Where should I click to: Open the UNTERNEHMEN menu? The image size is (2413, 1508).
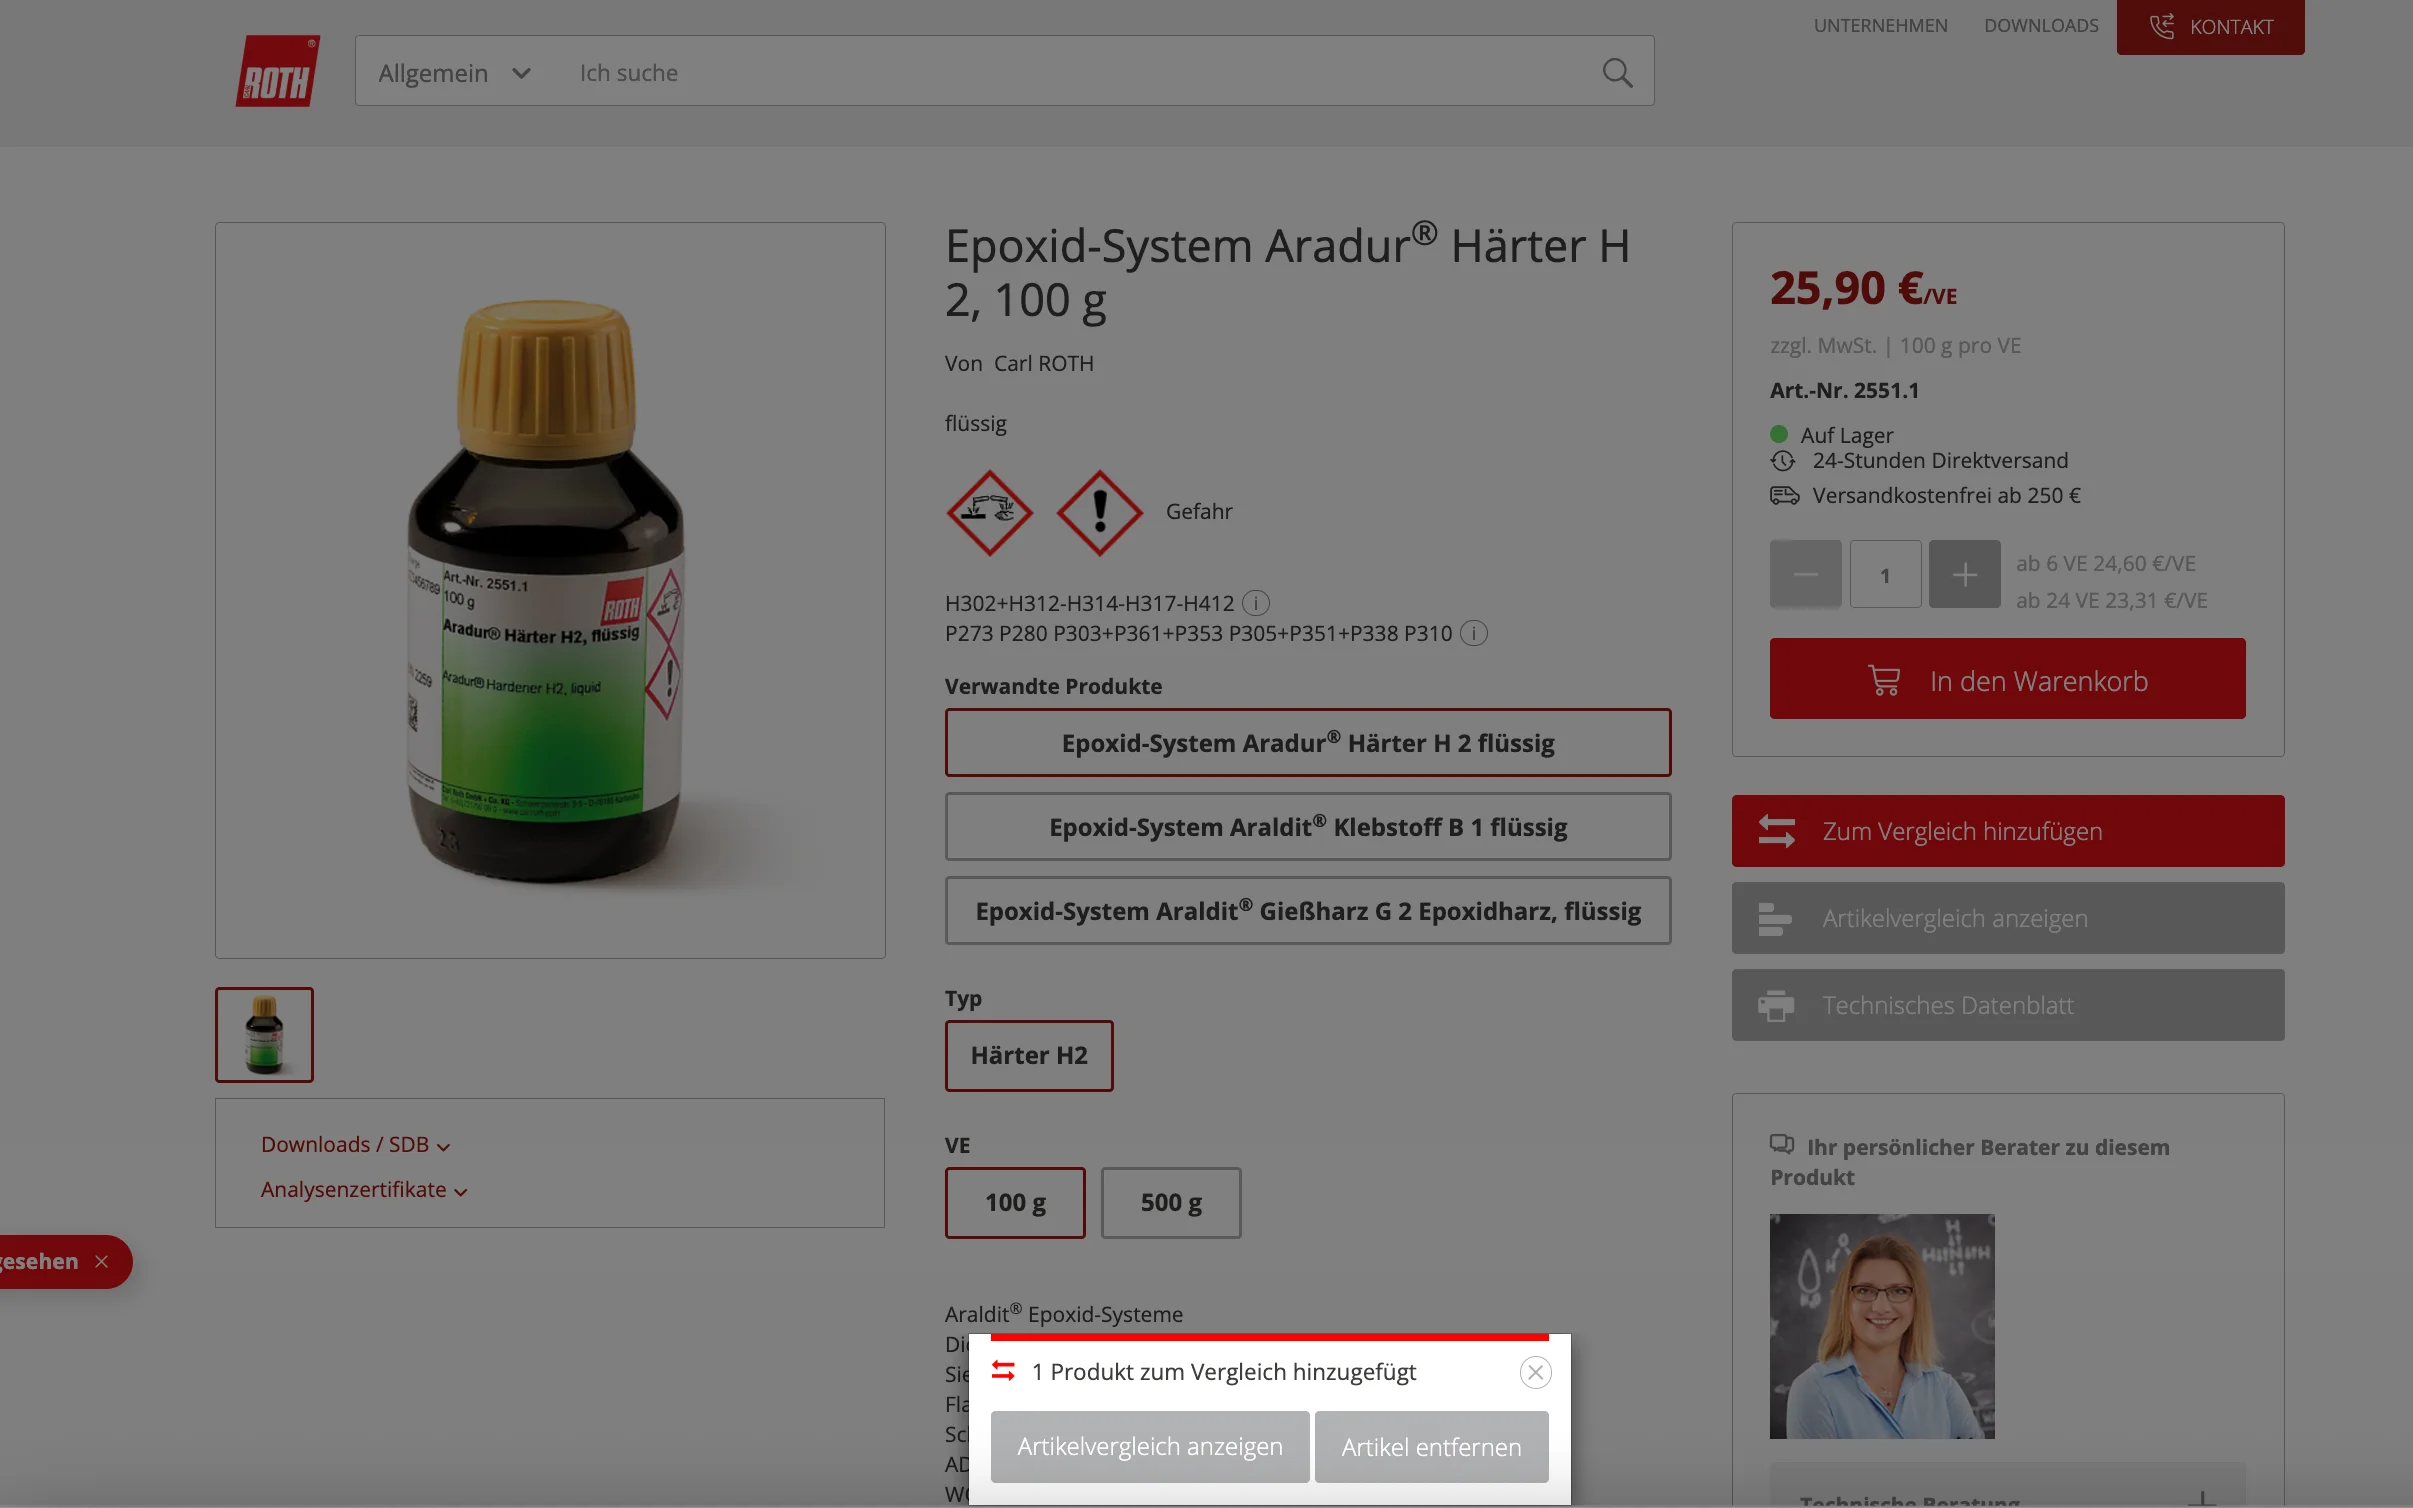(1880, 26)
